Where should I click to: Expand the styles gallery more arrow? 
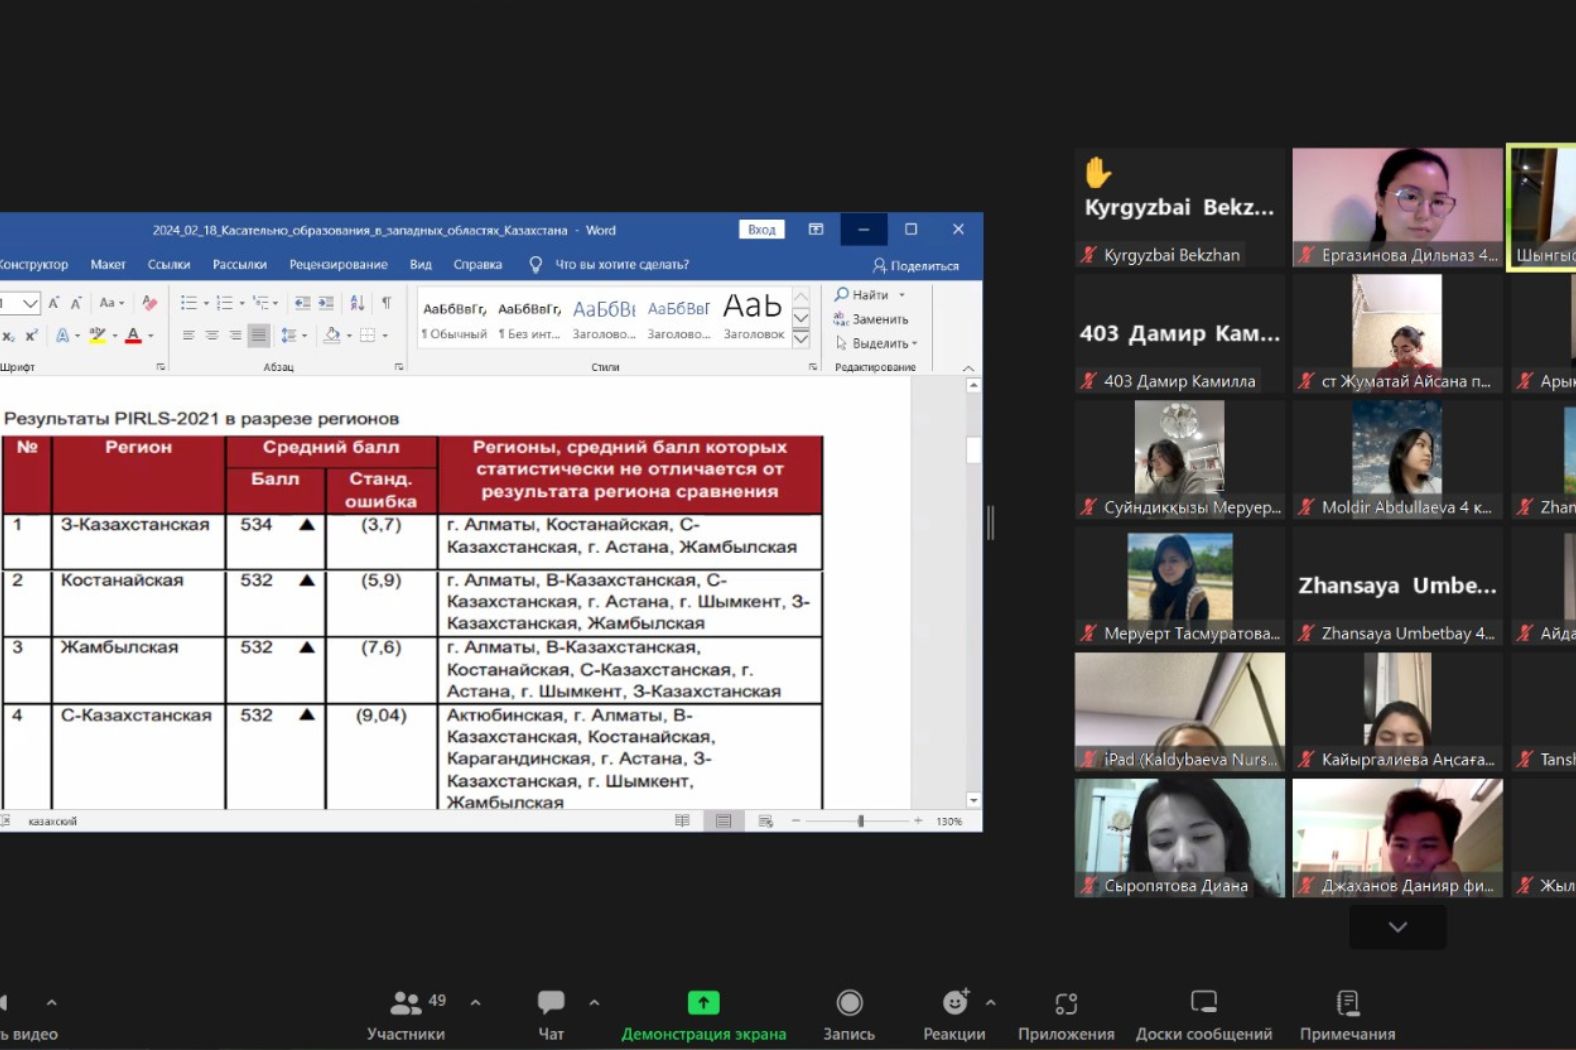point(801,340)
